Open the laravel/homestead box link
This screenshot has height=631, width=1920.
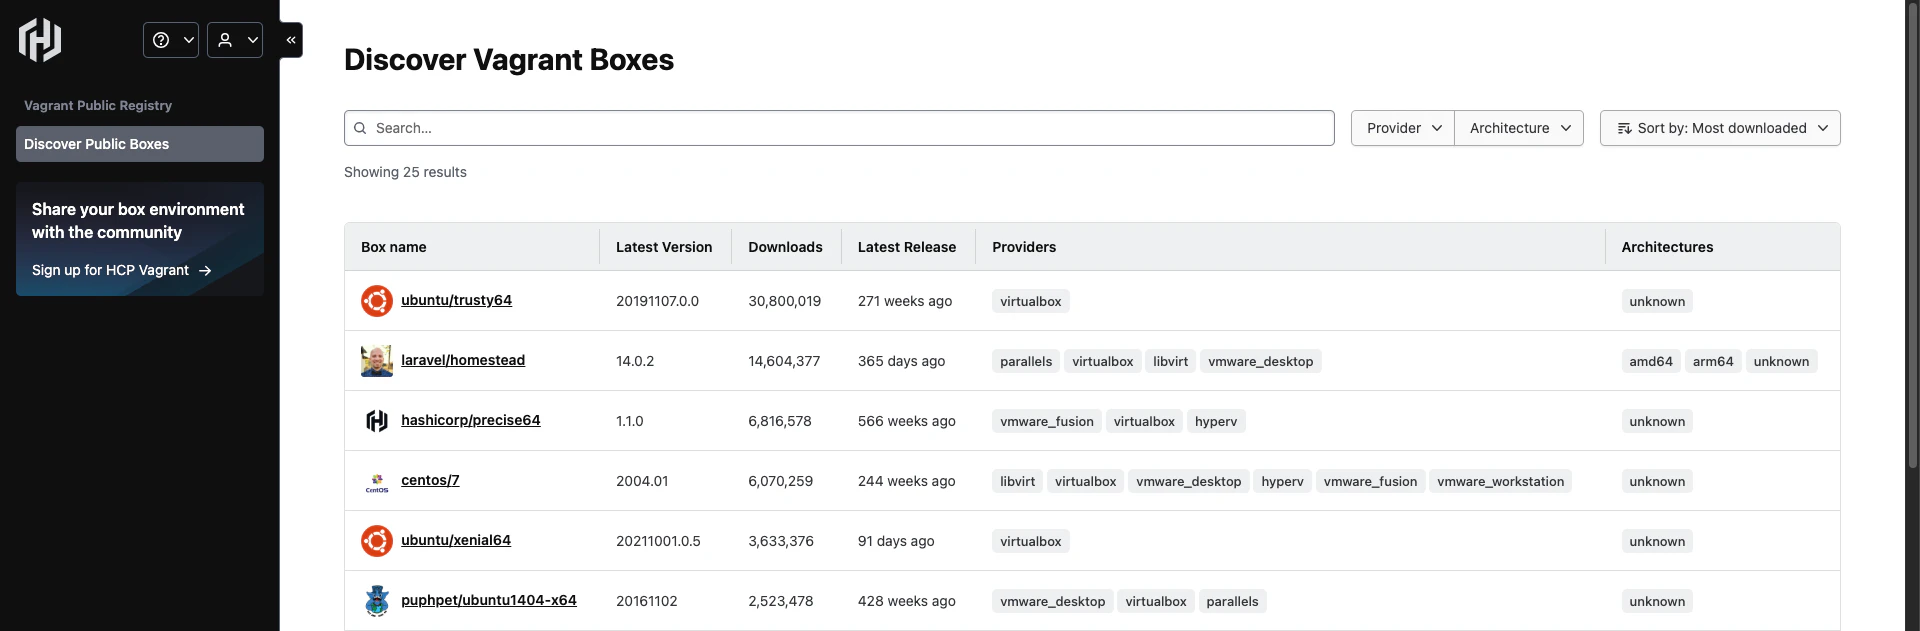(x=463, y=360)
